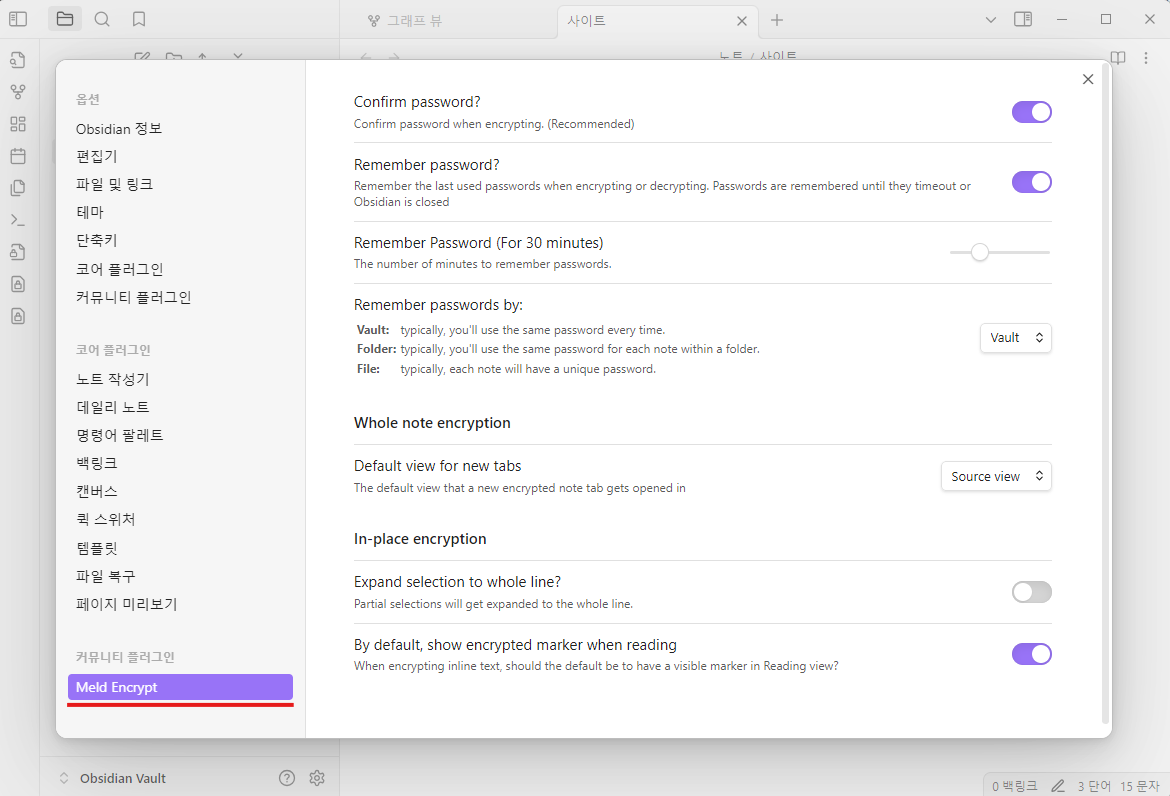Open tab list chevron dropdown
Screen dimensions: 1170x796
coord(990,20)
